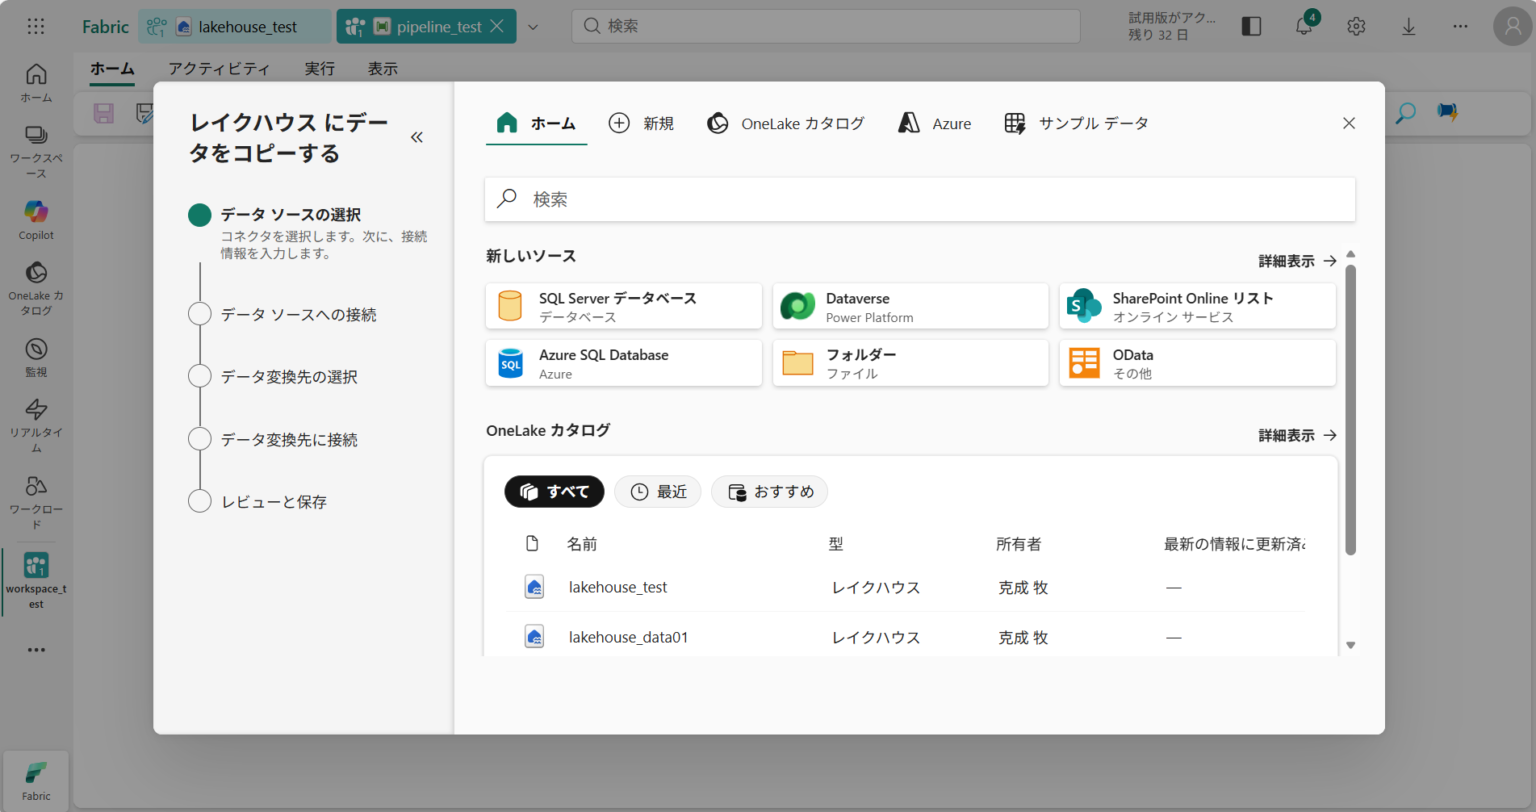The height and width of the screenshot is (812, 1536).
Task: Choose SharePoint Online リスト source
Action: coord(1198,306)
